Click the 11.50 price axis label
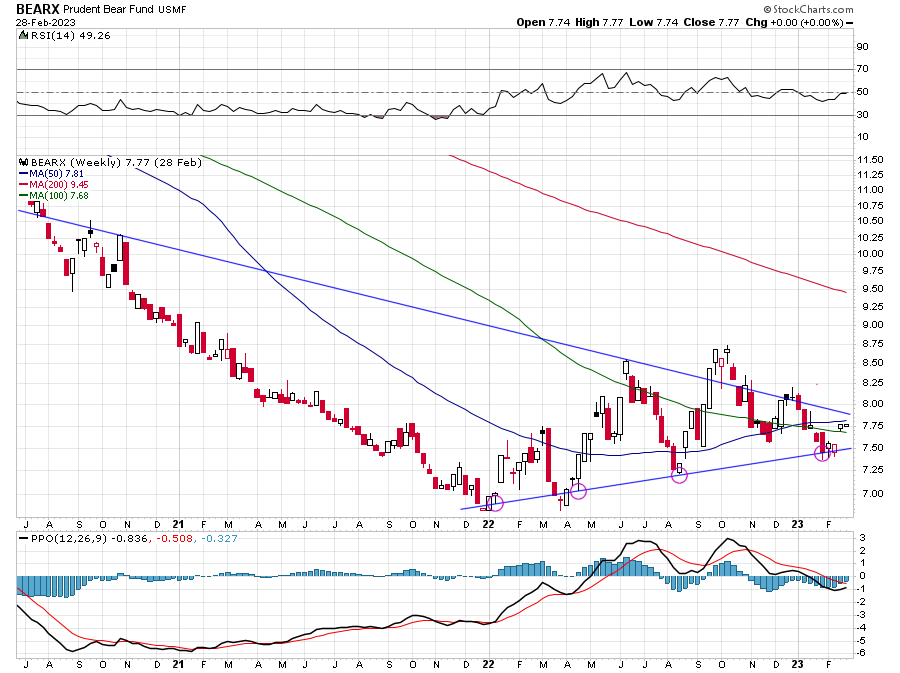The height and width of the screenshot is (673, 900). tap(870, 160)
